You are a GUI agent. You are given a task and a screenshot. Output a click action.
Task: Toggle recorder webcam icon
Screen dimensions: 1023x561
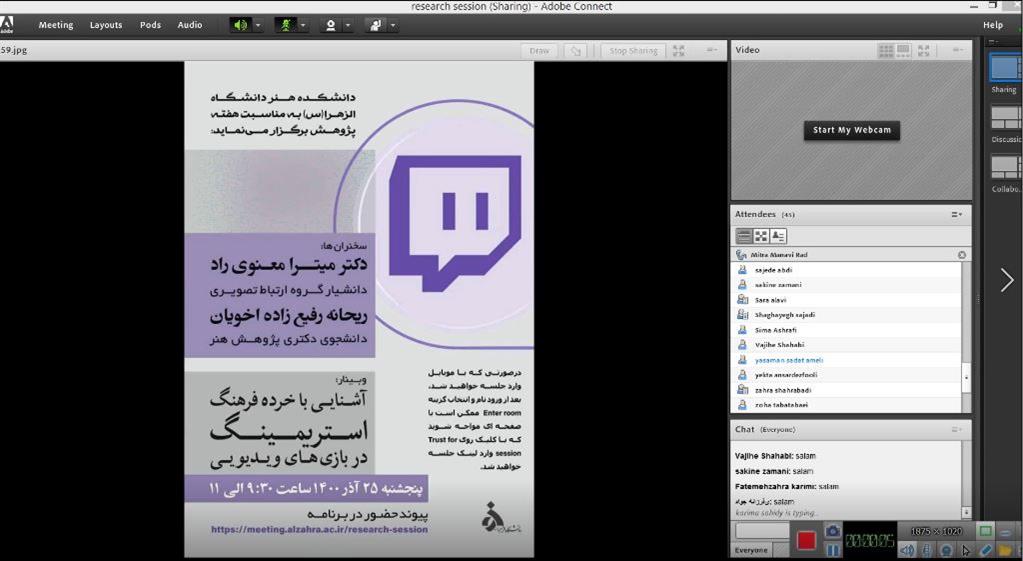pos(946,551)
